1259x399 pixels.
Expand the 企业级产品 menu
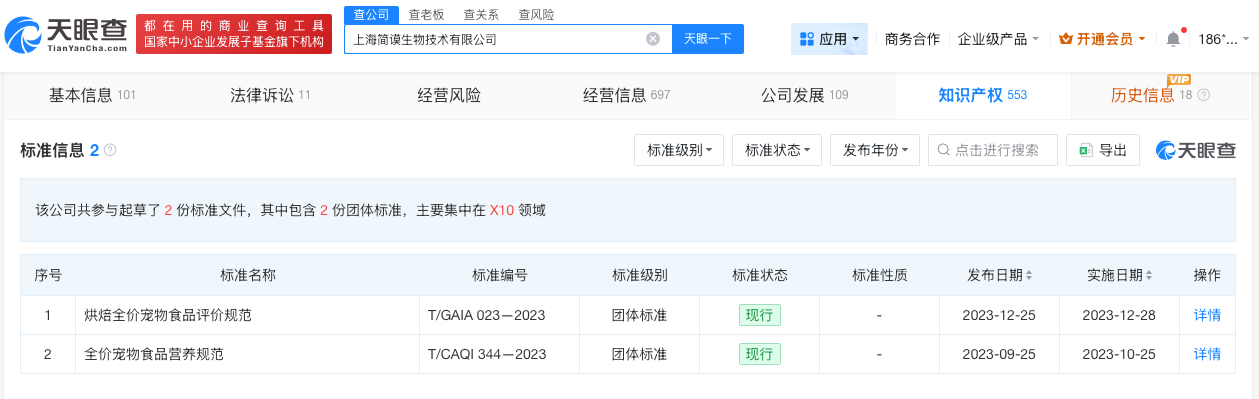(x=998, y=39)
